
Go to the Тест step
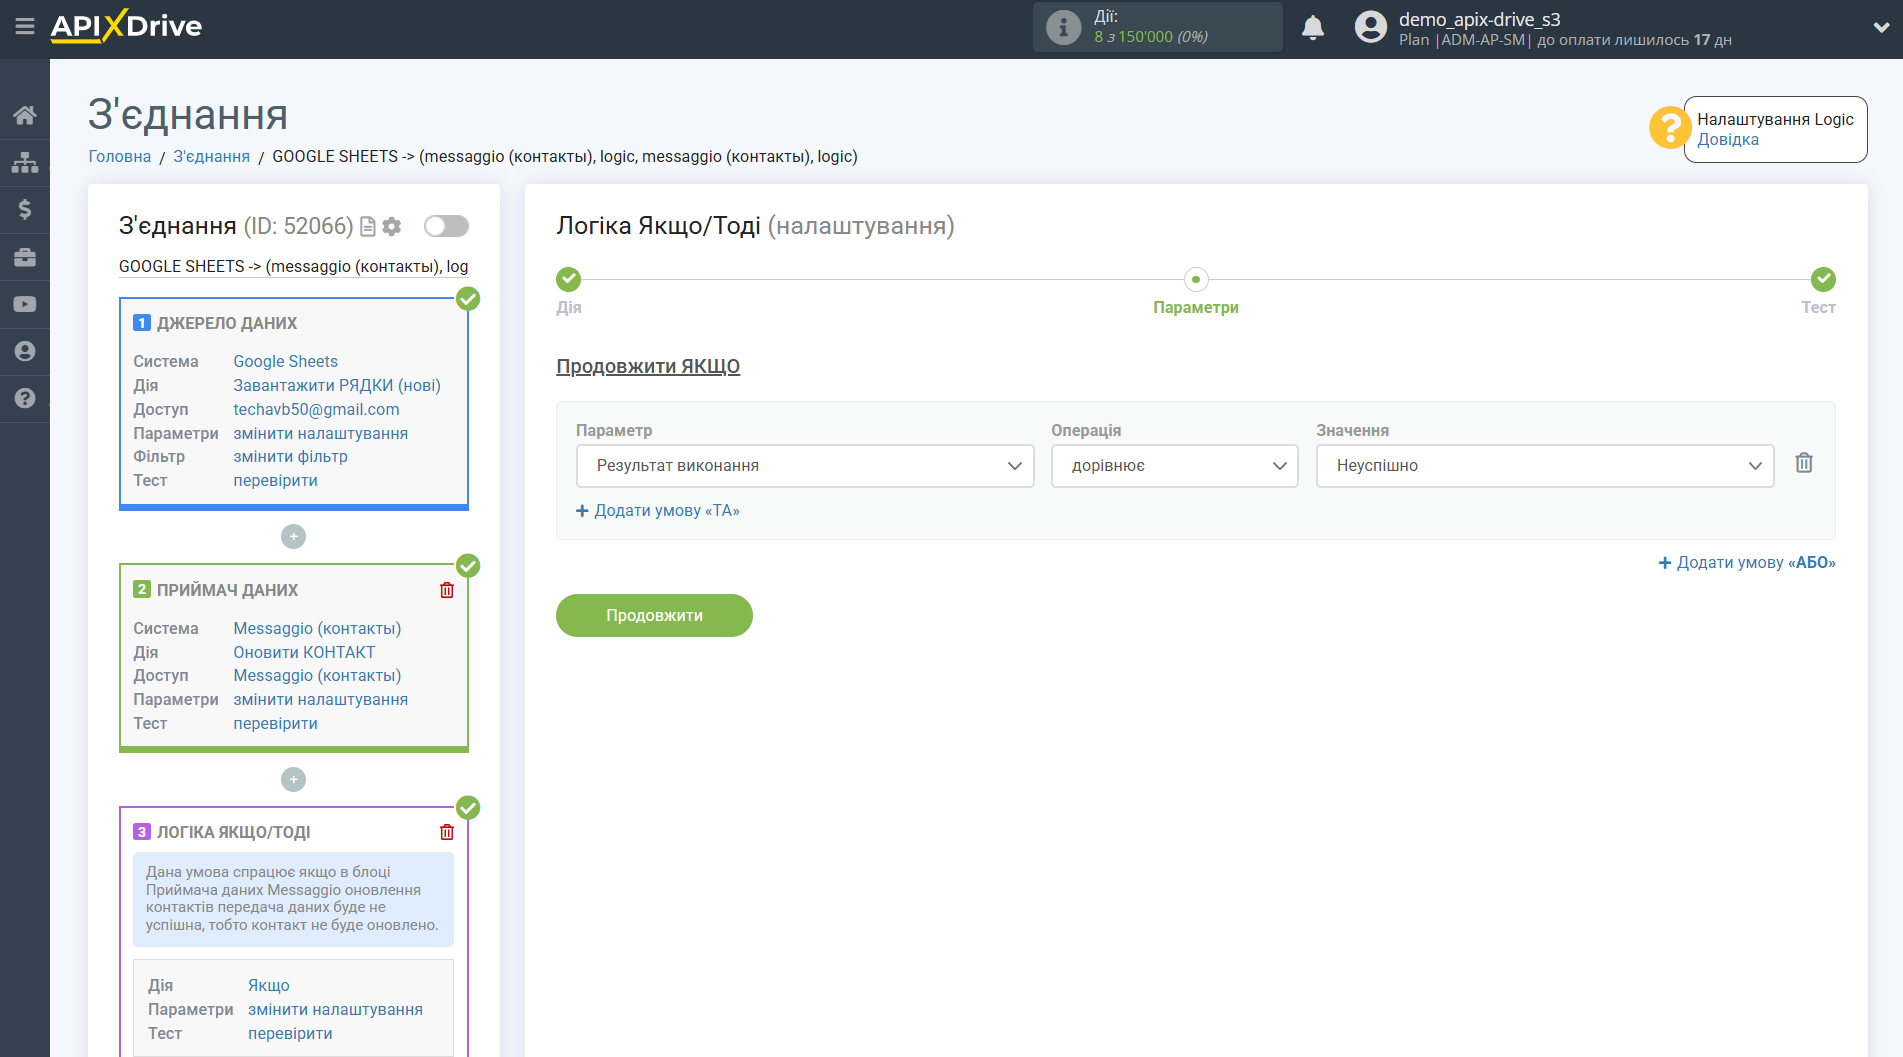click(1822, 280)
